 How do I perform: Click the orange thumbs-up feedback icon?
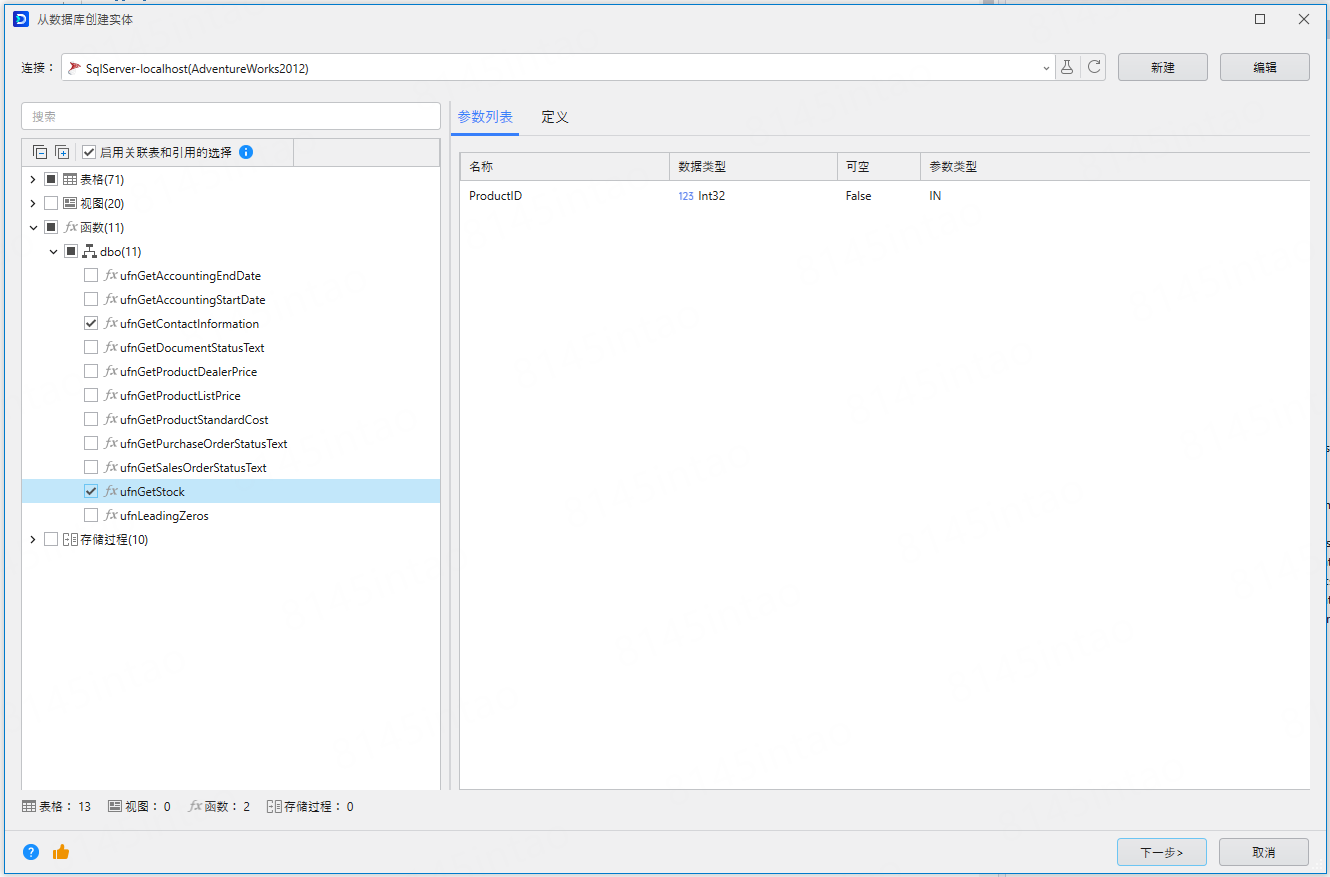coord(61,852)
